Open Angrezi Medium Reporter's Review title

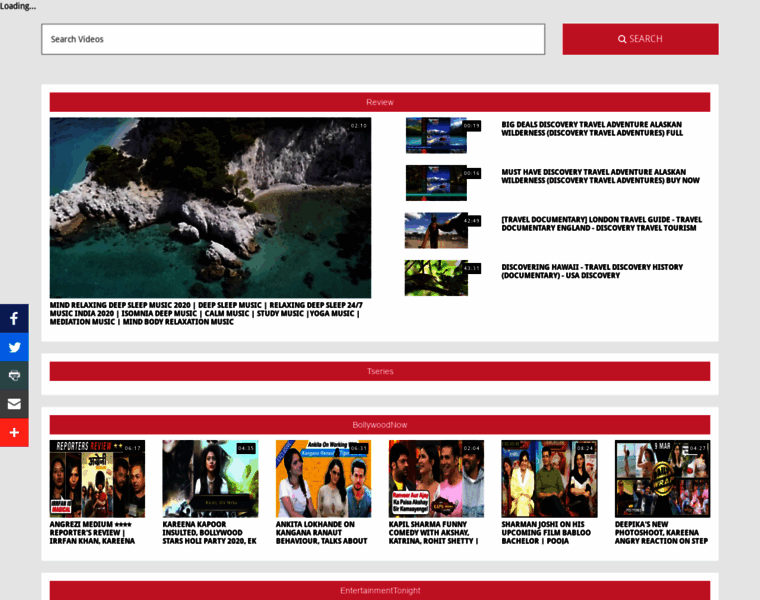(93, 532)
